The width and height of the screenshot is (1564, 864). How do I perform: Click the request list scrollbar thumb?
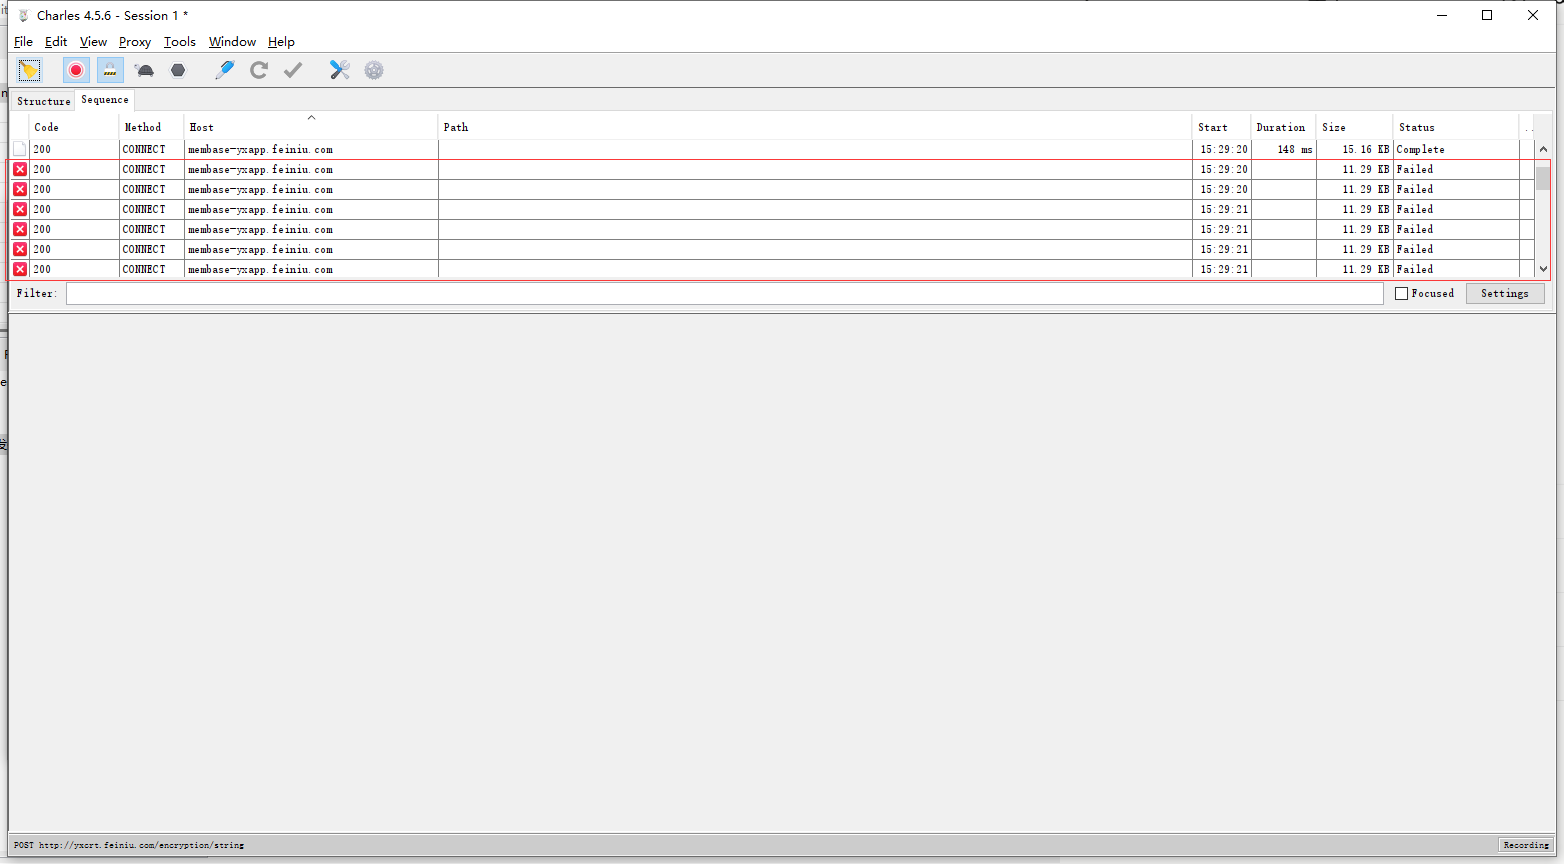(1543, 178)
